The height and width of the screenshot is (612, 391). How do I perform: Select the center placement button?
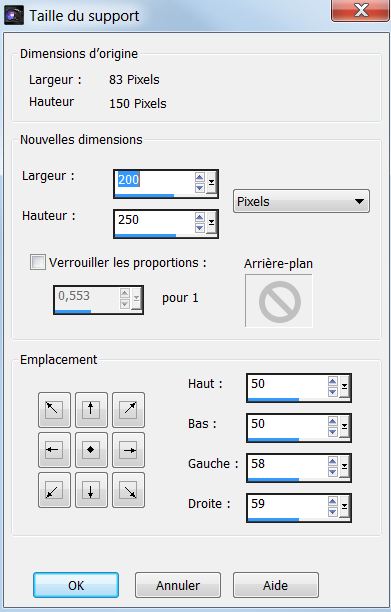pos(91,450)
